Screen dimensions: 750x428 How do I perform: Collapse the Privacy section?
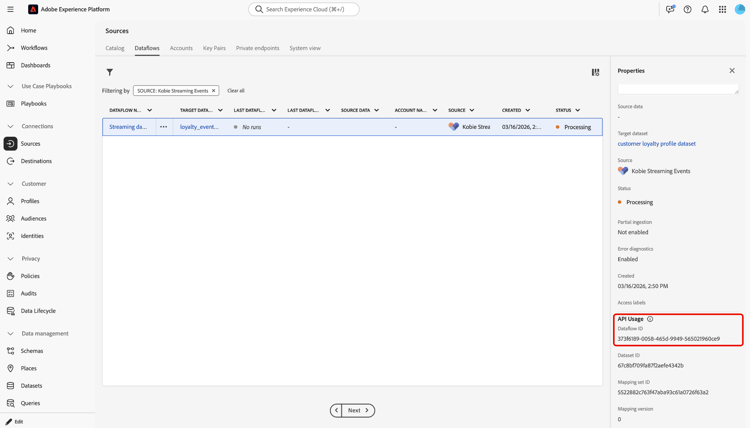[x=11, y=259]
